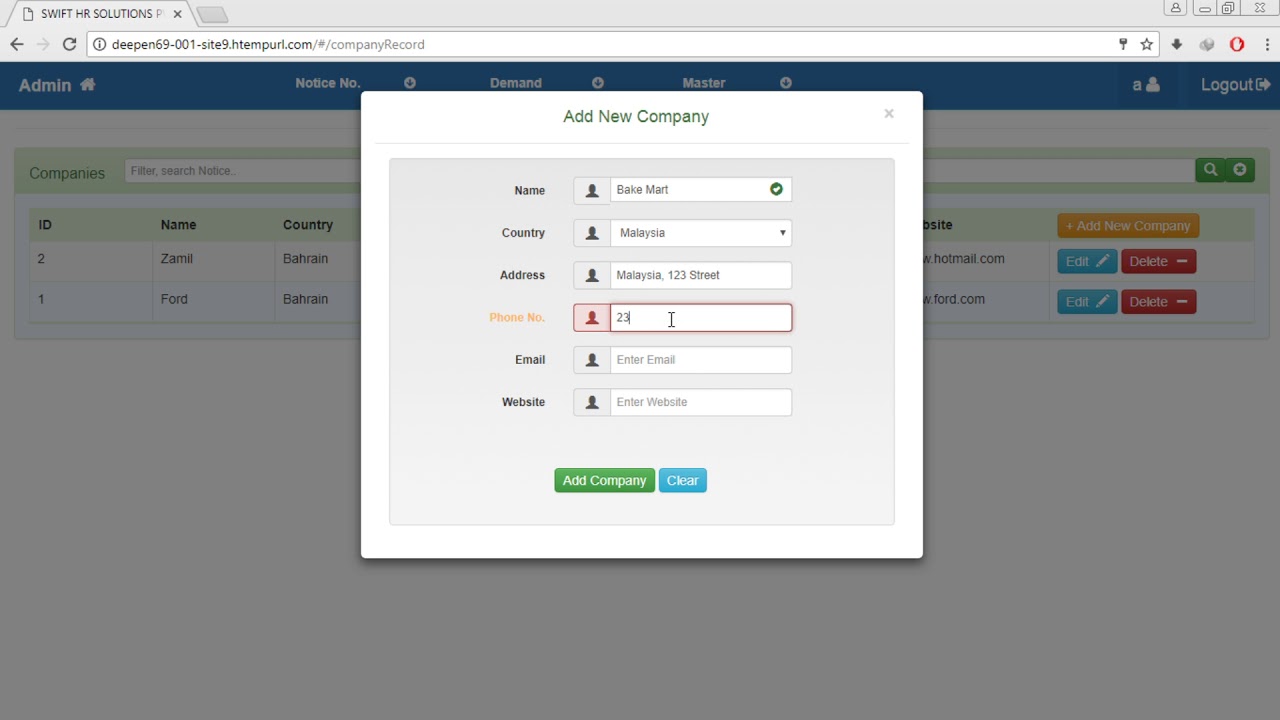Bookmark the page with the star icon
The image size is (1280, 720).
pyautogui.click(x=1147, y=44)
